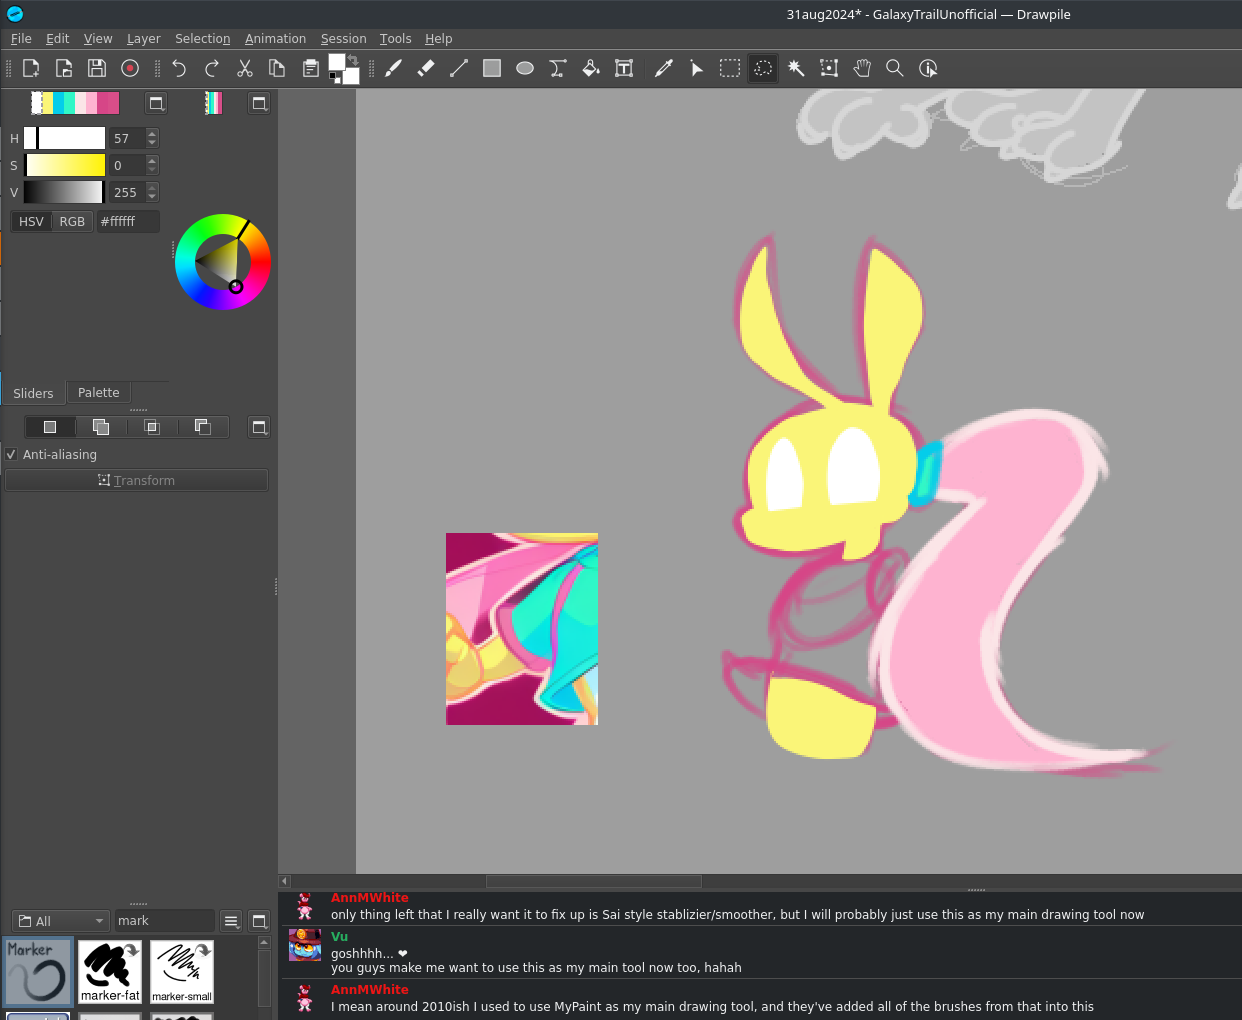Open the Animation menu
This screenshot has height=1020, width=1242.
tap(275, 38)
